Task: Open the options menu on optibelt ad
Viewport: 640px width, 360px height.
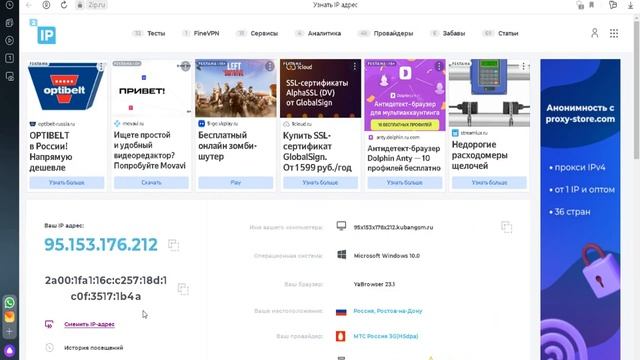Action: (x=101, y=67)
